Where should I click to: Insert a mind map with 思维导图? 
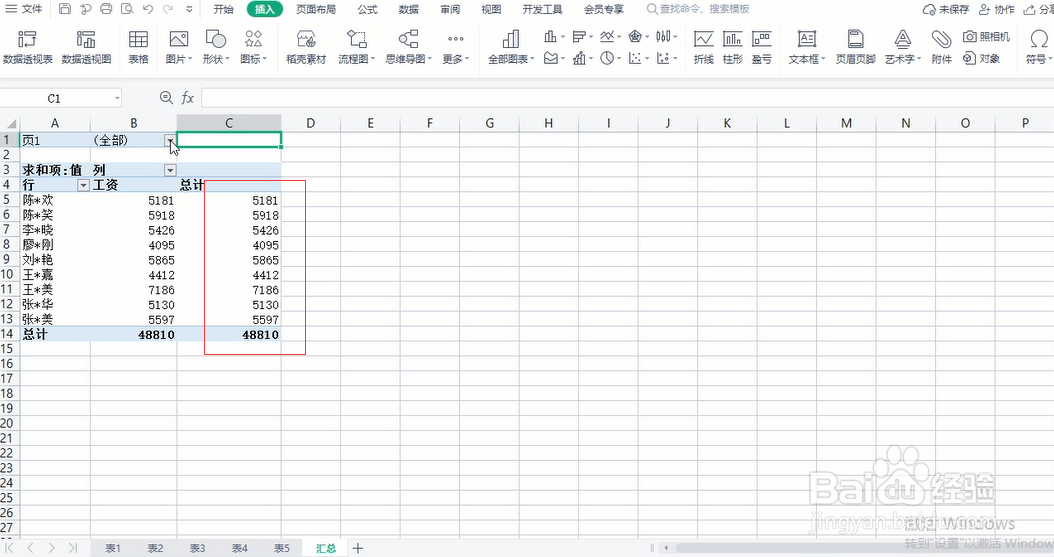coord(409,46)
